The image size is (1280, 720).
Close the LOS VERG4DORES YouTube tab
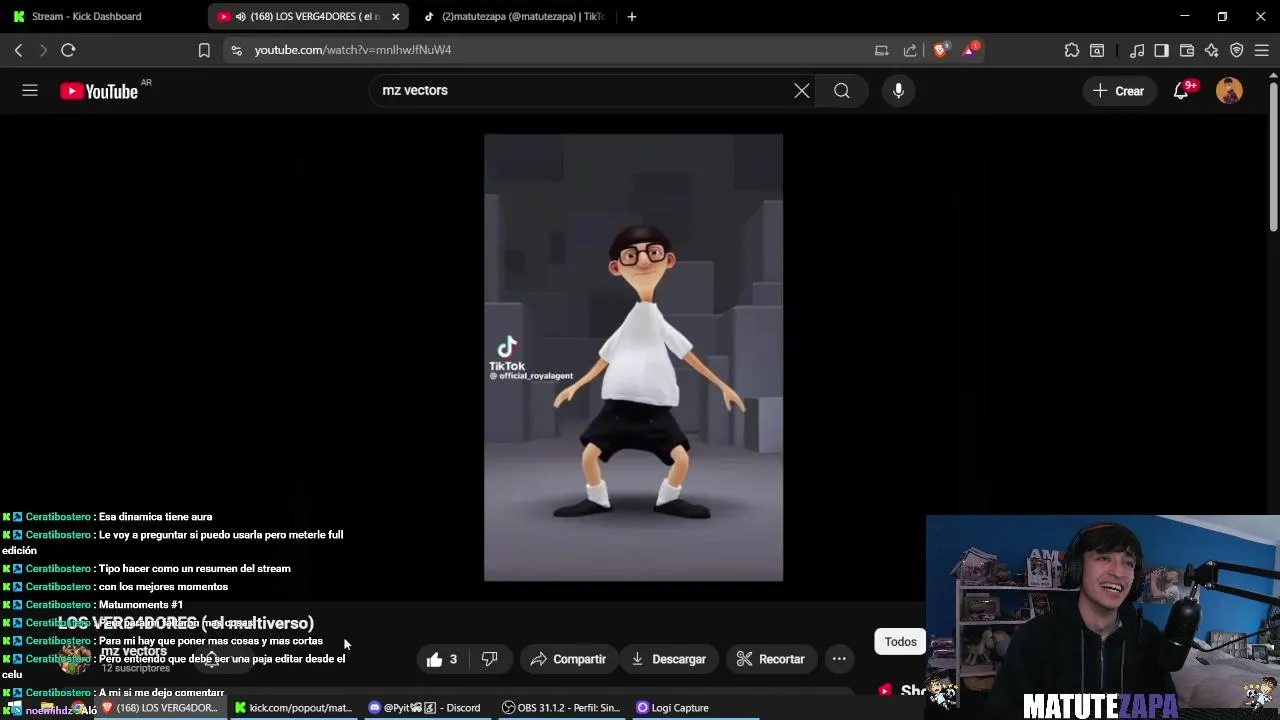(395, 16)
